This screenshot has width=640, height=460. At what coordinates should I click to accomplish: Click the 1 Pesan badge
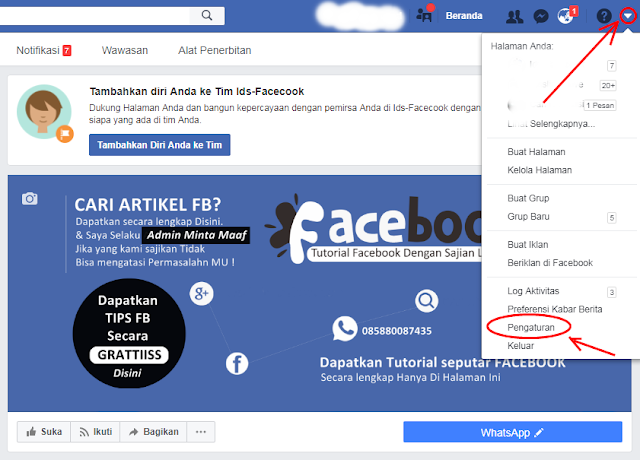600,105
